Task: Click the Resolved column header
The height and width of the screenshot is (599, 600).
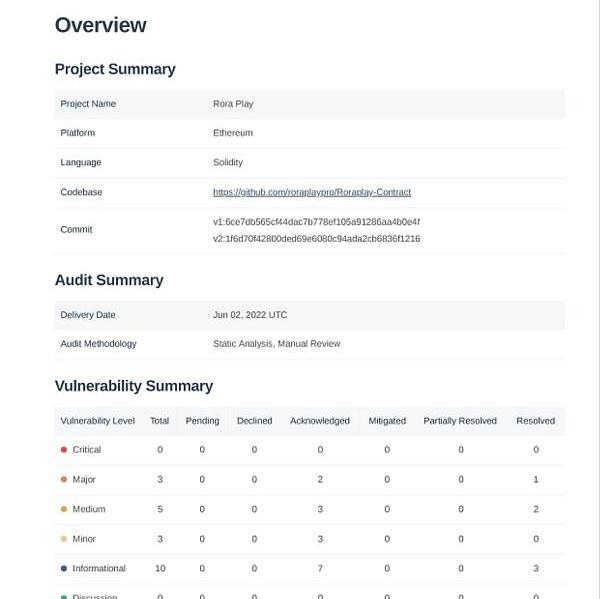Action: (535, 421)
